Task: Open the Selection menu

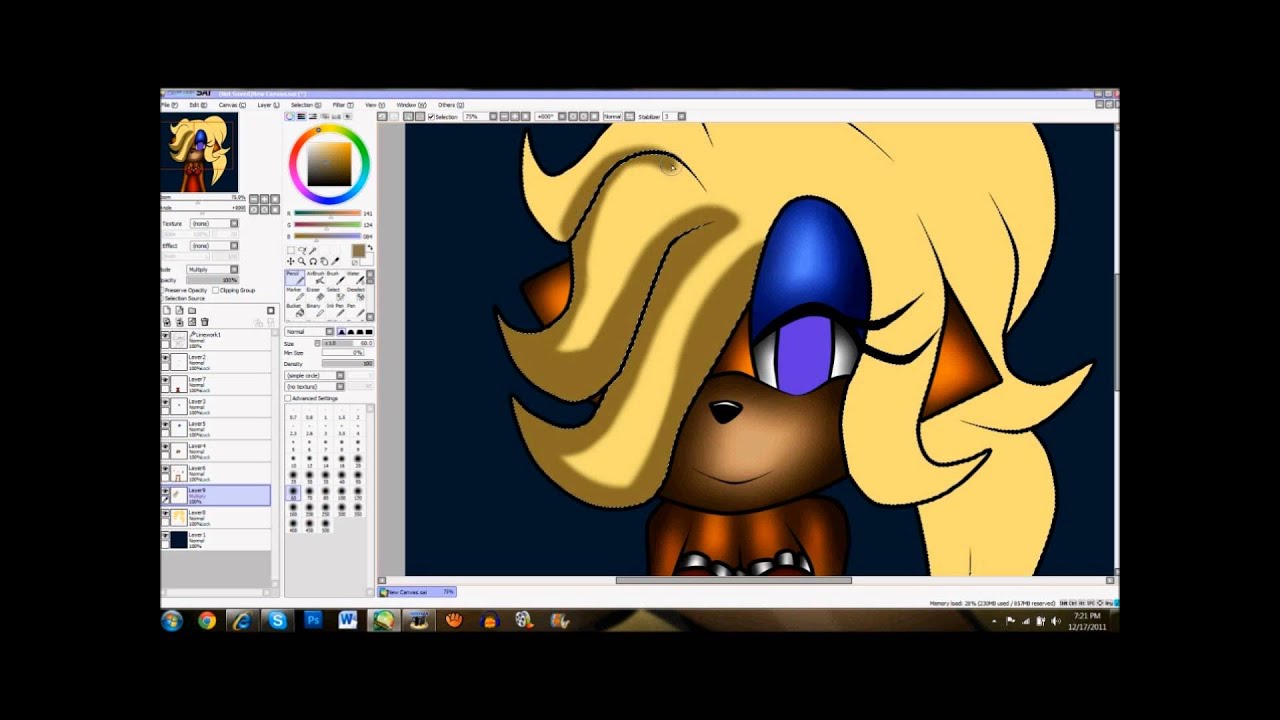Action: tap(306, 105)
